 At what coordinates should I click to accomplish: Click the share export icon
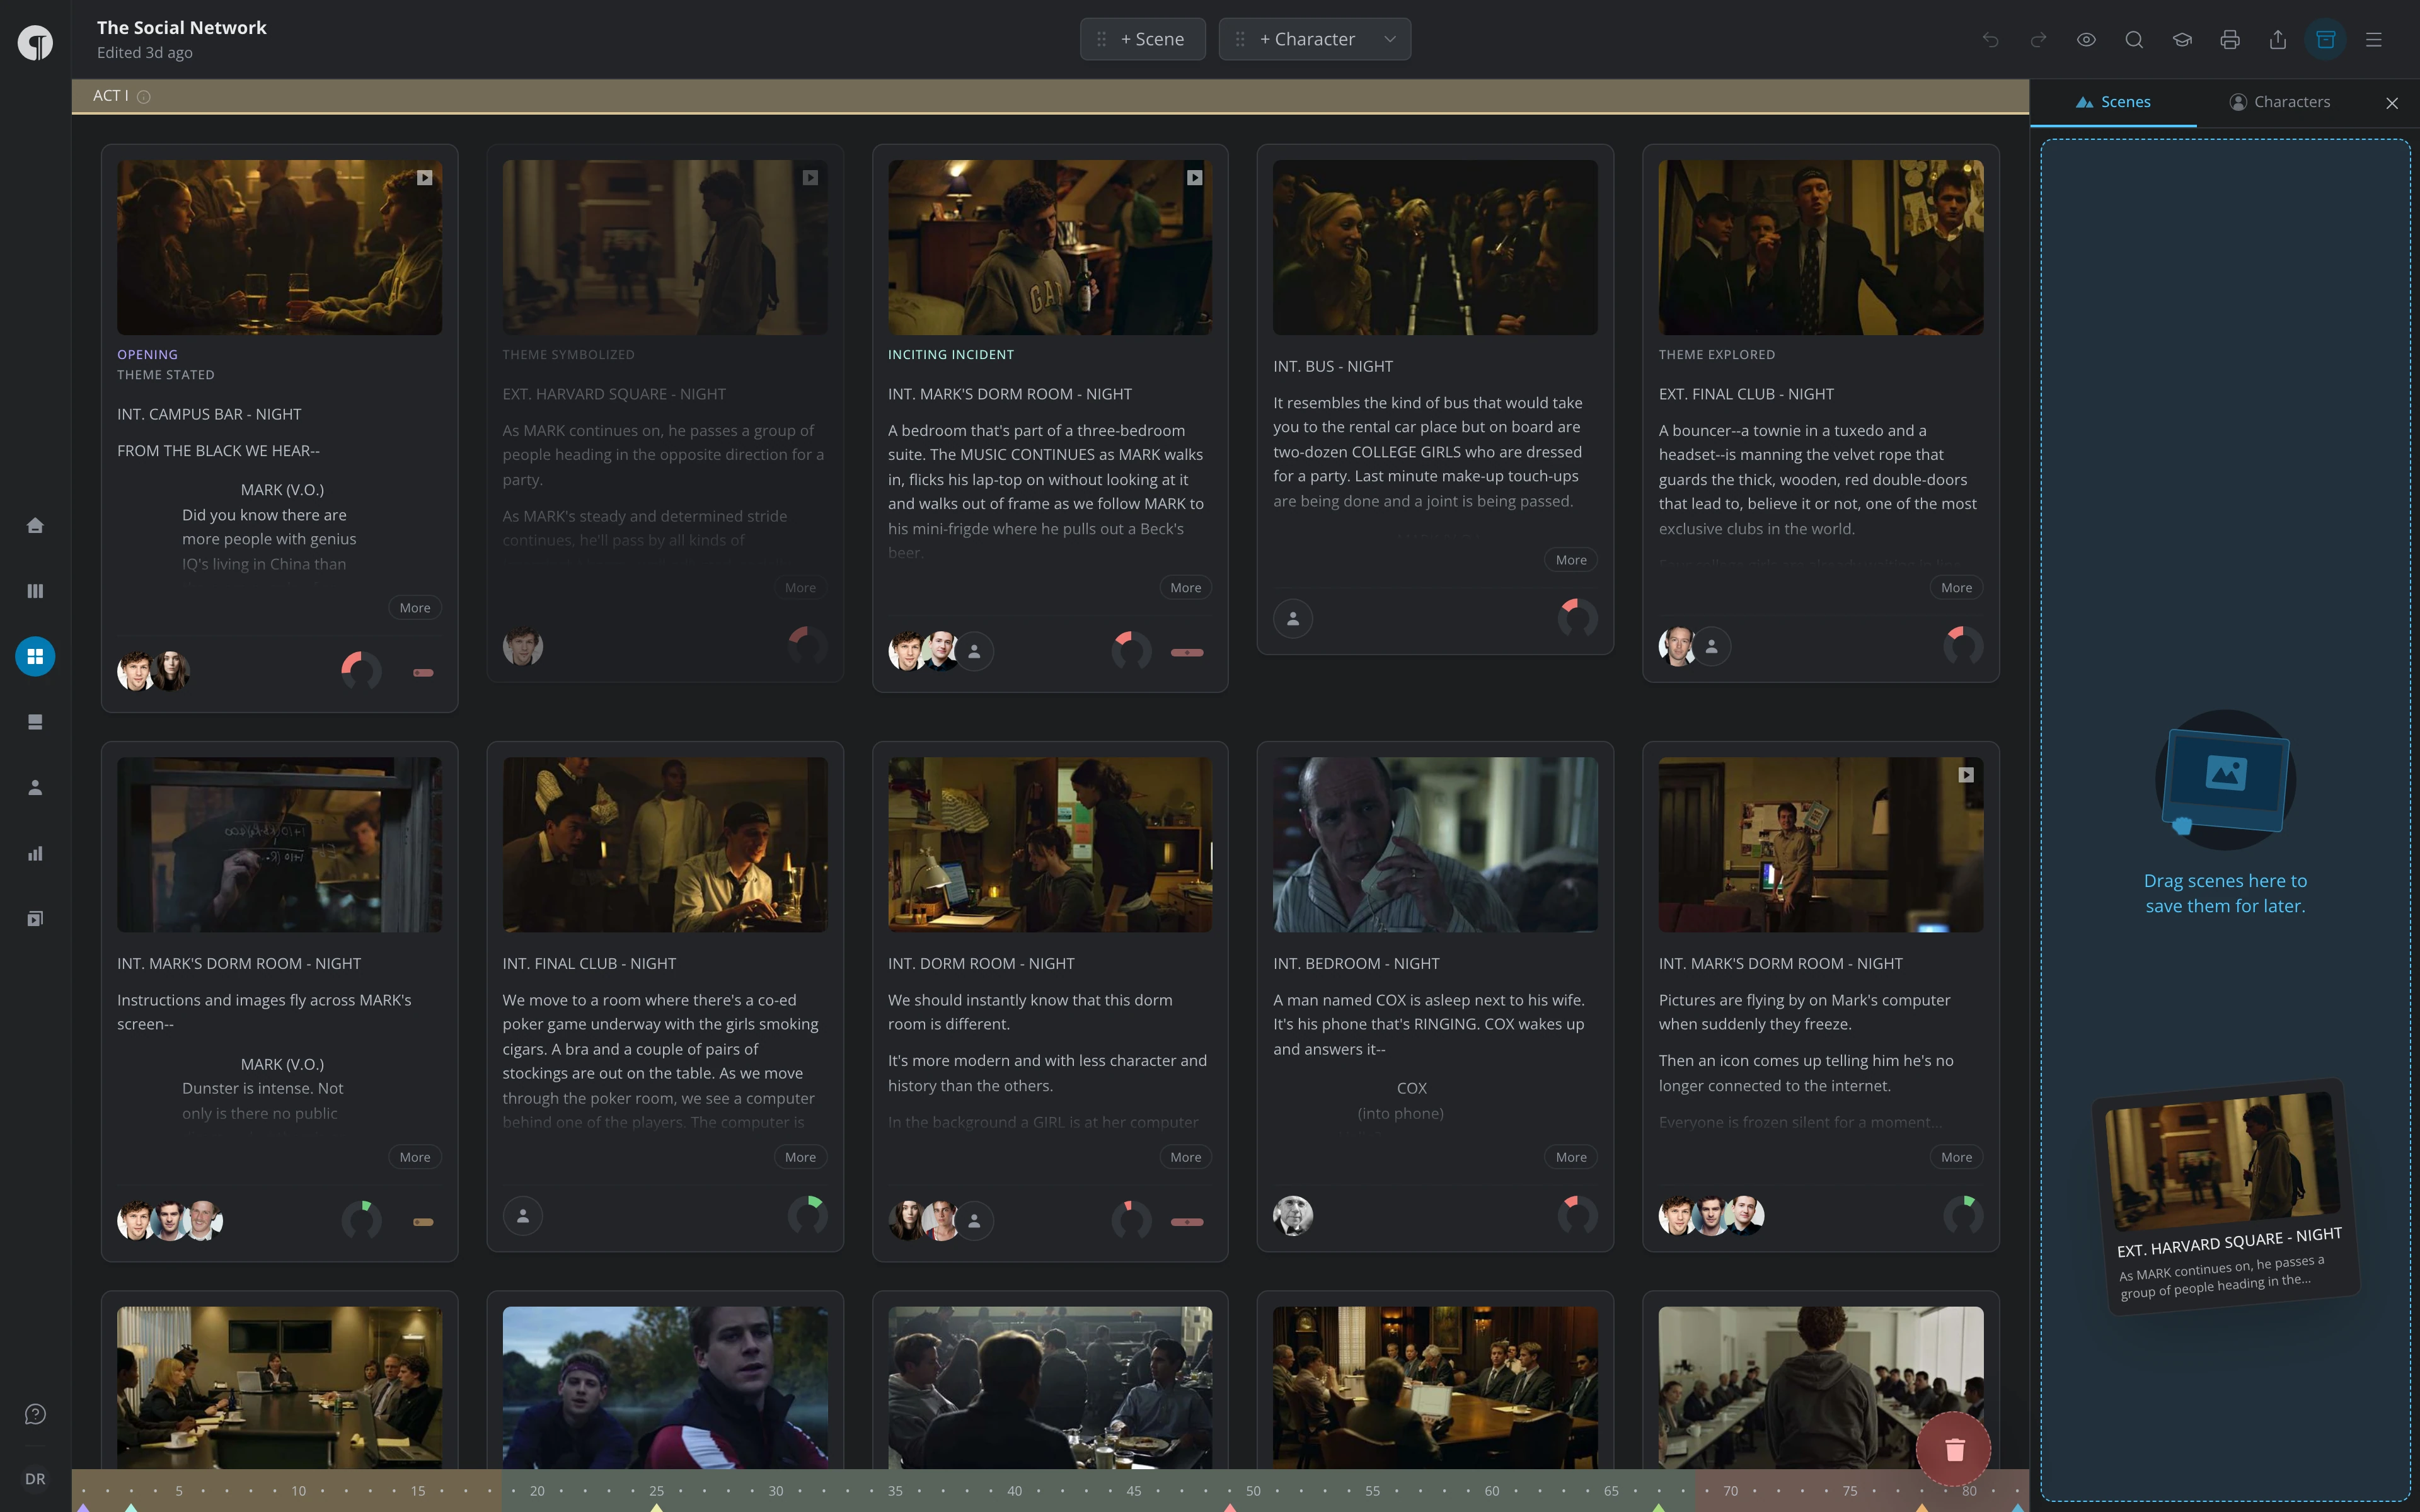click(2278, 39)
